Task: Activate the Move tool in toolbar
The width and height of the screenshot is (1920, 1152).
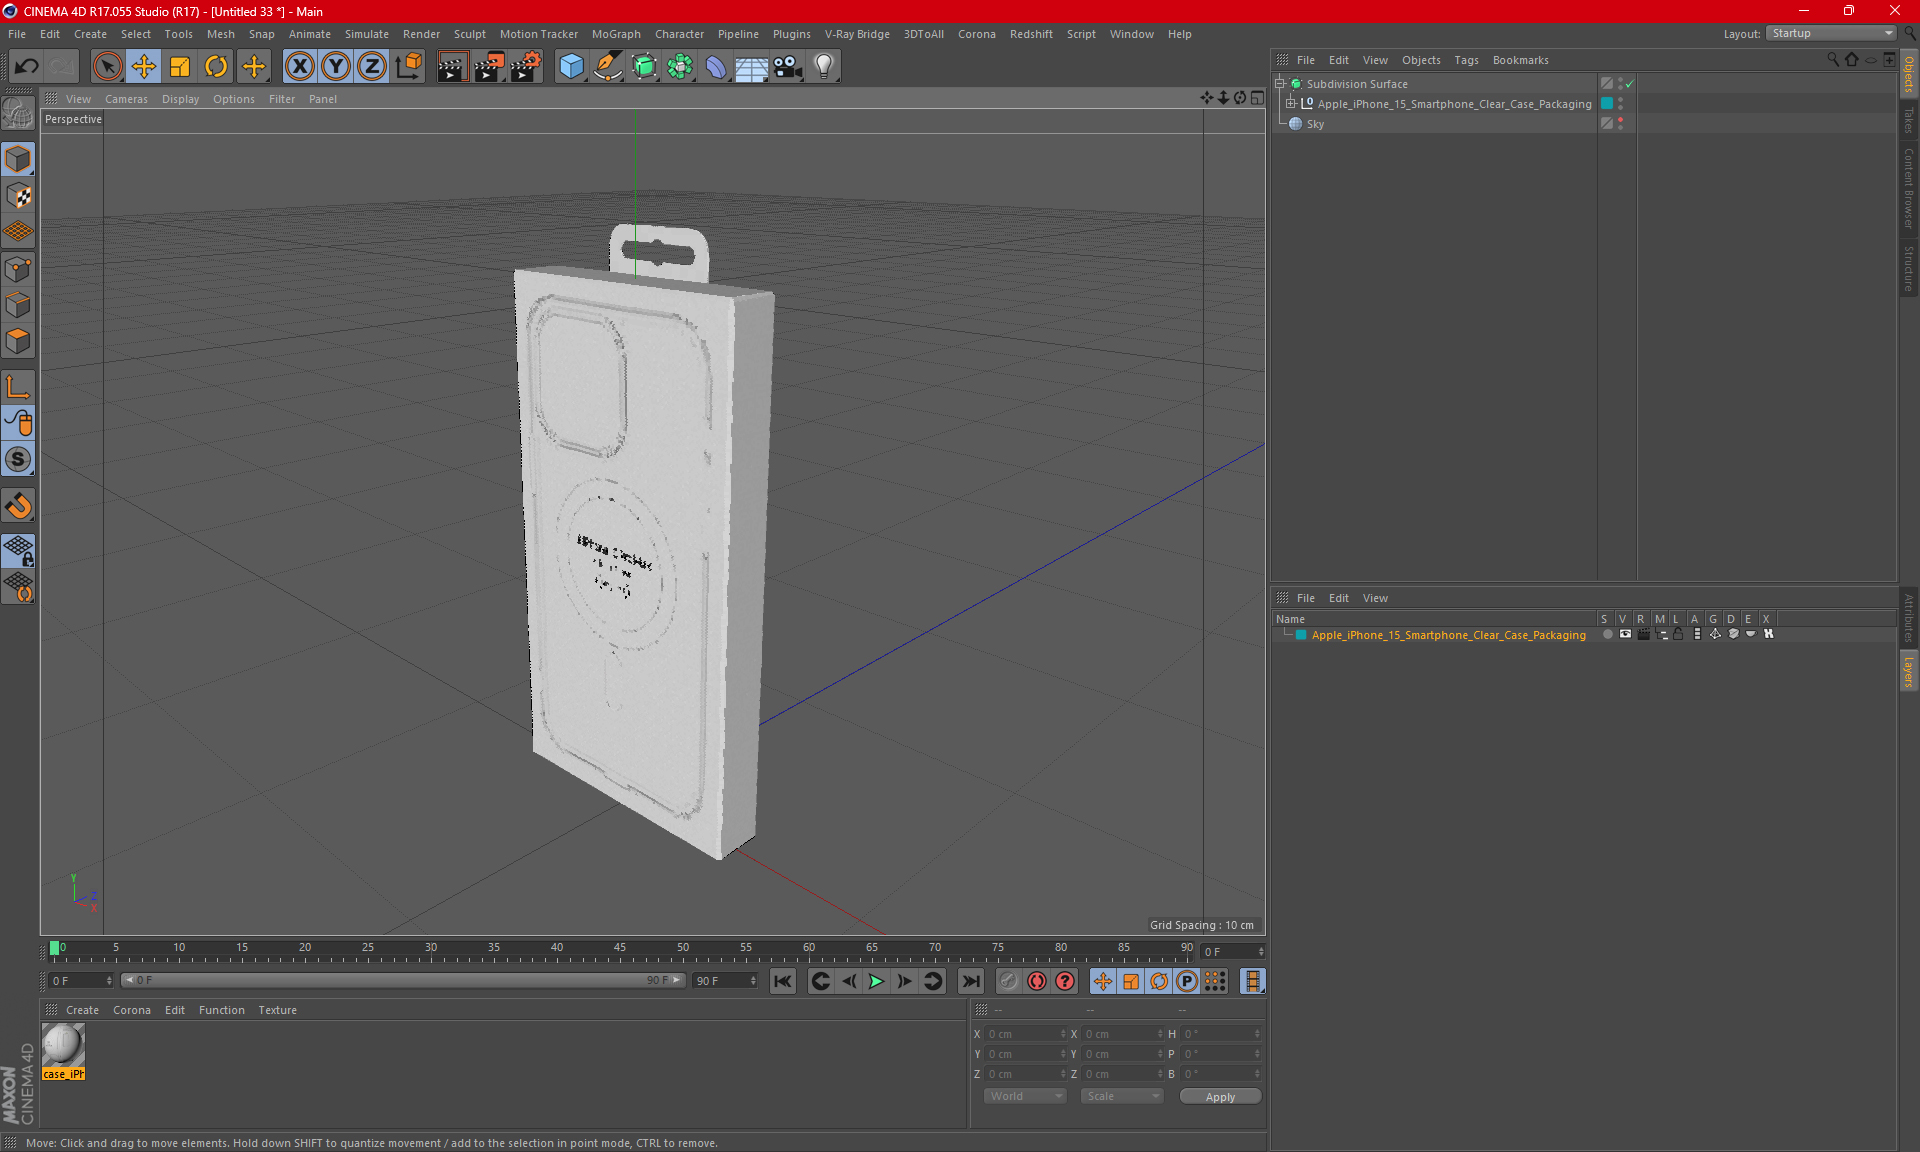Action: [x=144, y=66]
